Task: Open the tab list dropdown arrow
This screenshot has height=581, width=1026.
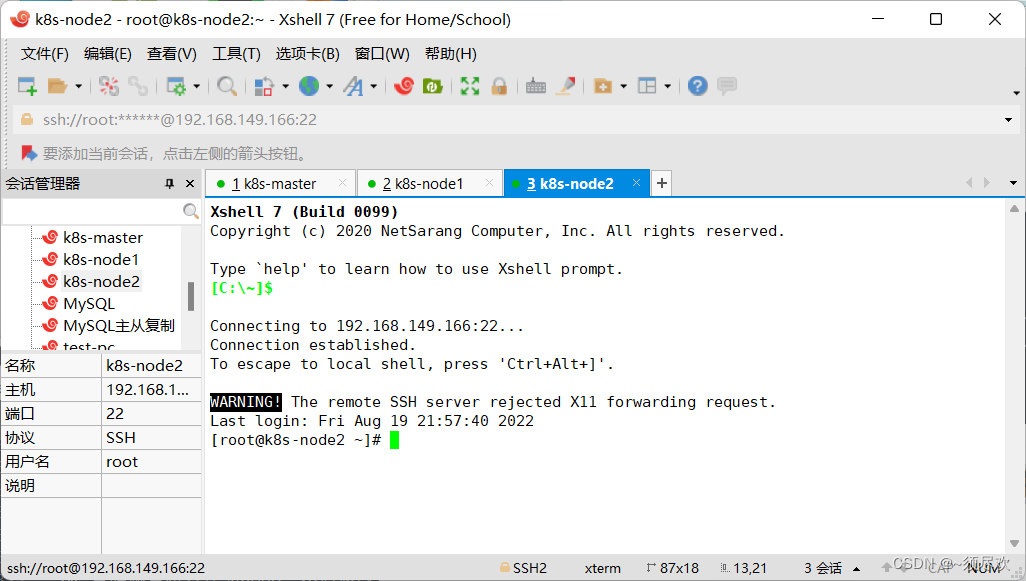Action: (1014, 183)
